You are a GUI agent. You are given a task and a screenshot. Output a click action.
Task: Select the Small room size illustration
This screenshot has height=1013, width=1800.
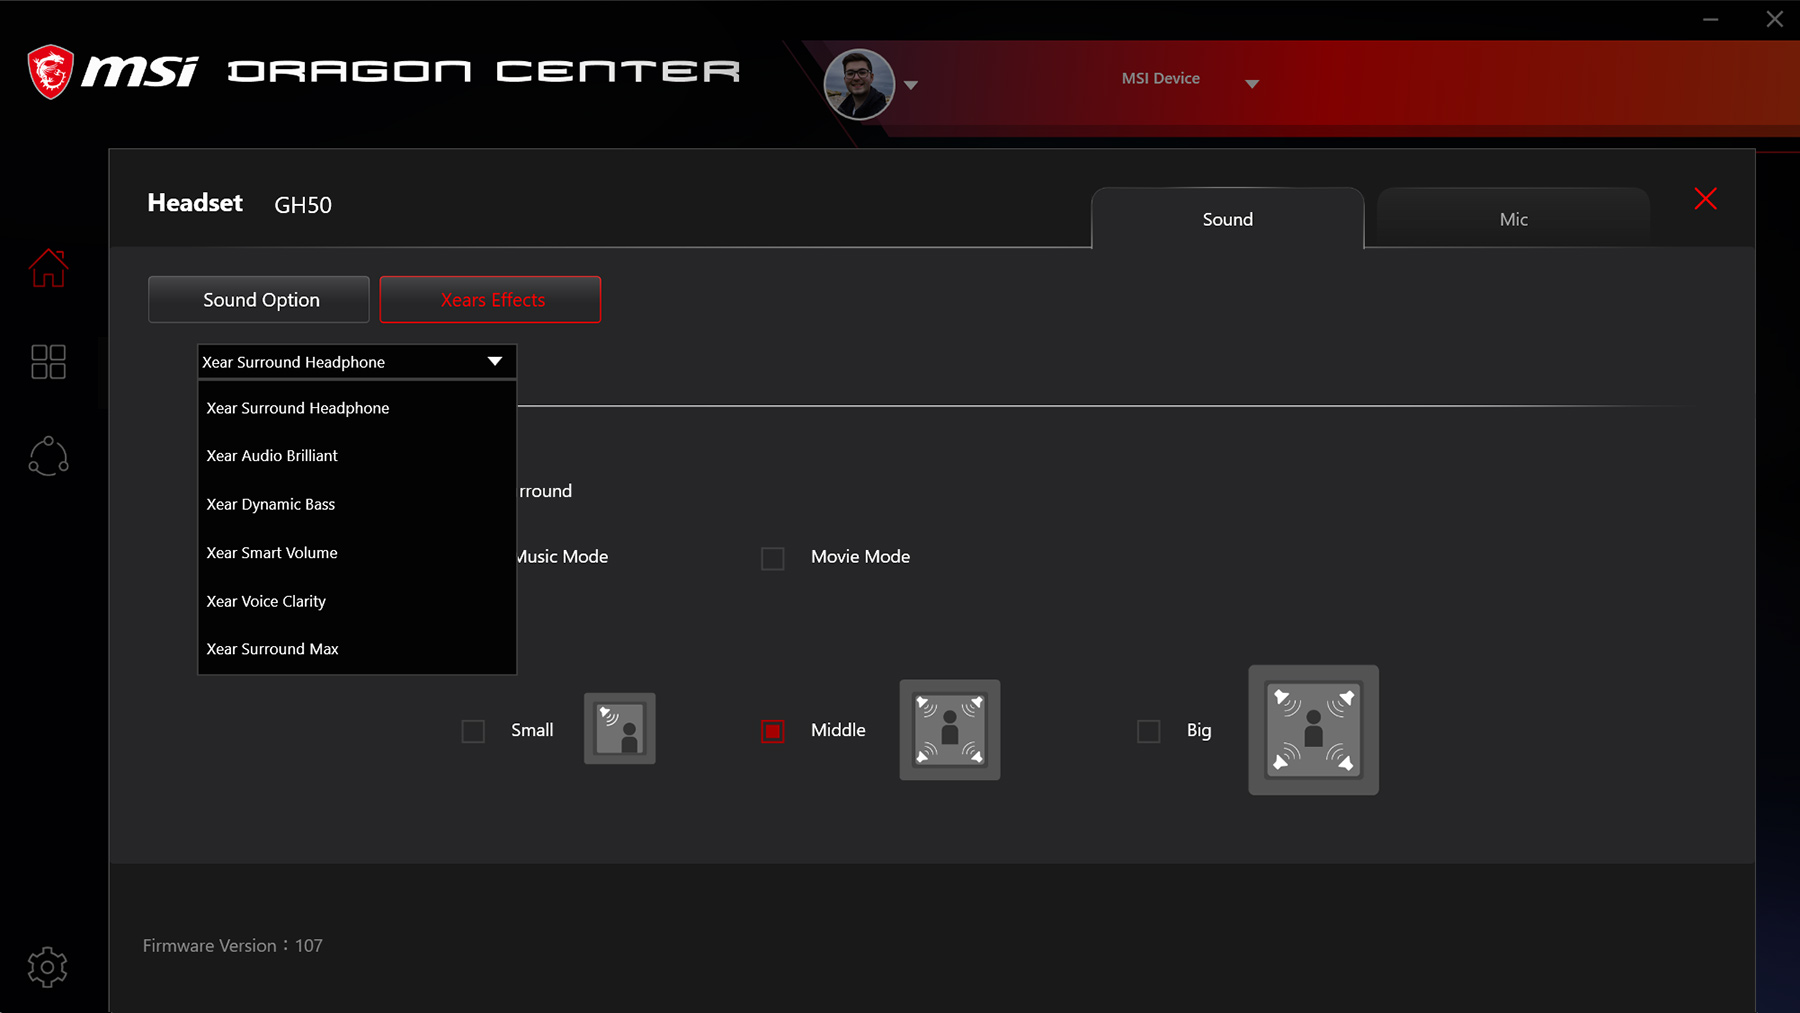[x=620, y=729]
